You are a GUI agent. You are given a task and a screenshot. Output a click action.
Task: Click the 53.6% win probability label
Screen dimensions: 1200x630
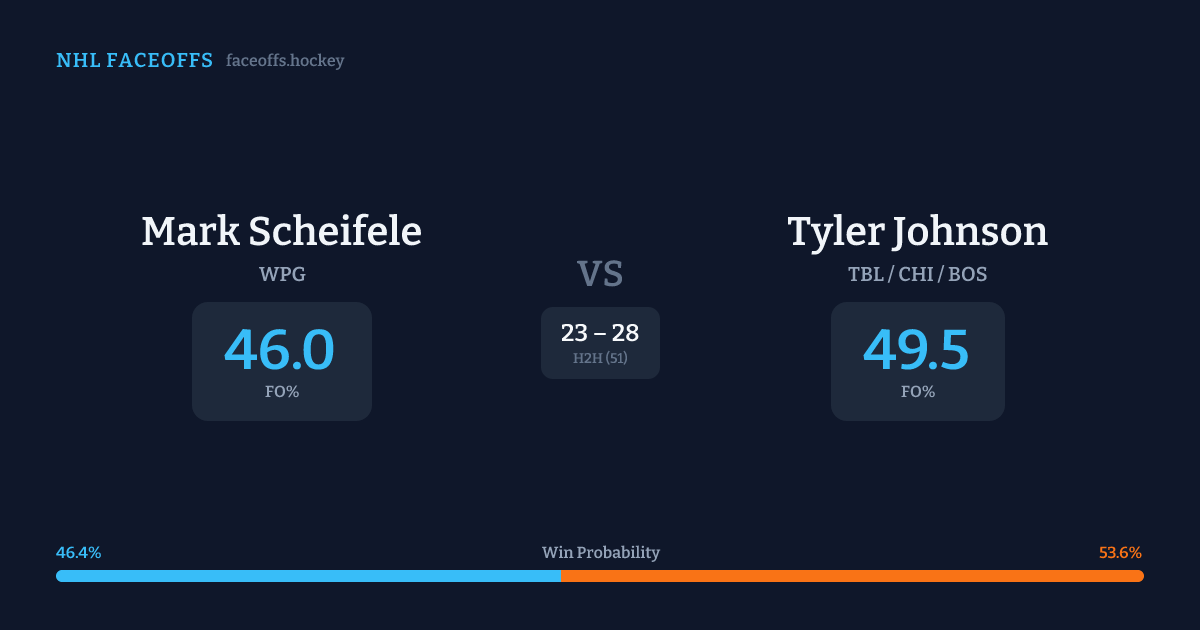1120,553
